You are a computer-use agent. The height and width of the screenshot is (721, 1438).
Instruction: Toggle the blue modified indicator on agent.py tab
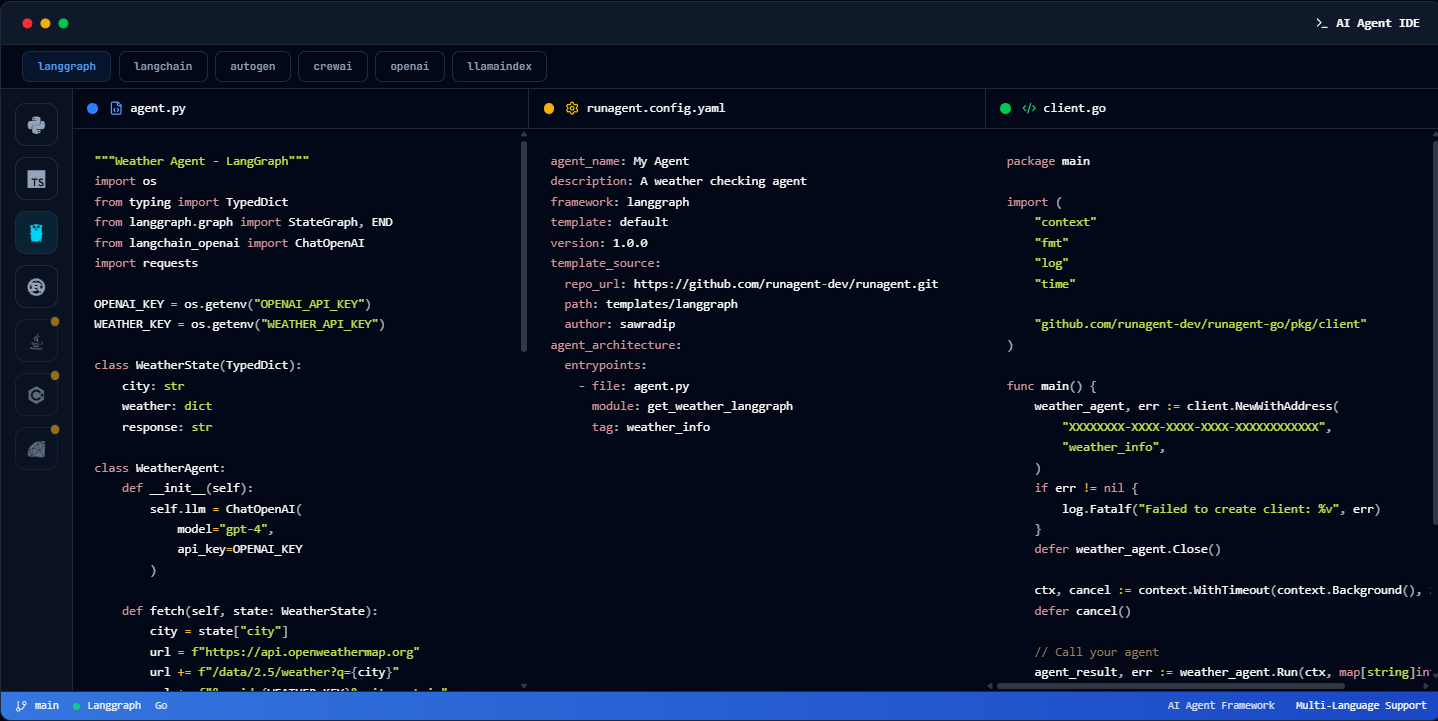(92, 108)
